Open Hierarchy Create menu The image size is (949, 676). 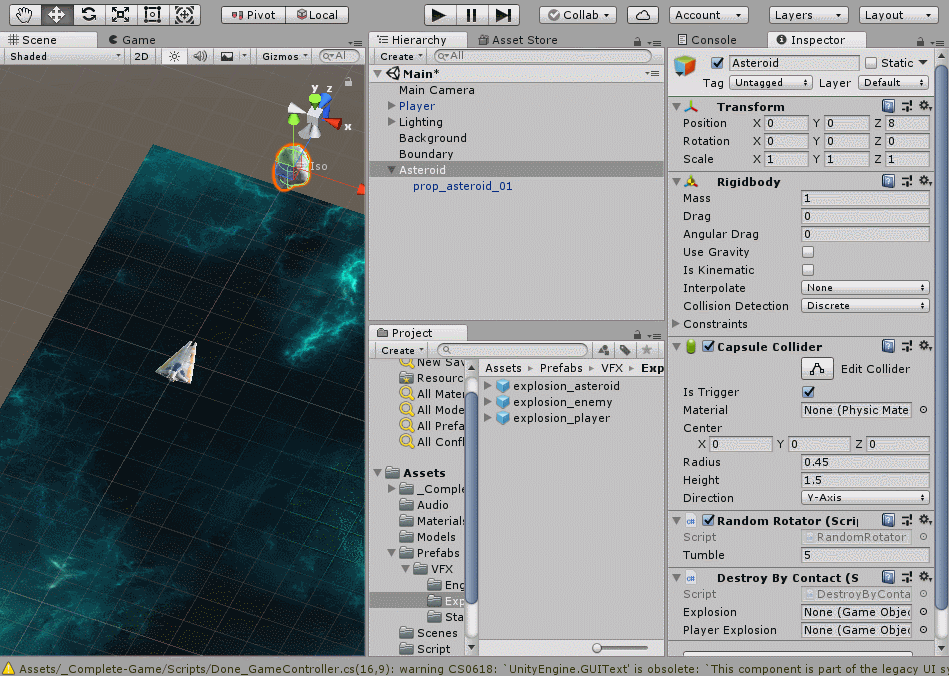[401, 56]
